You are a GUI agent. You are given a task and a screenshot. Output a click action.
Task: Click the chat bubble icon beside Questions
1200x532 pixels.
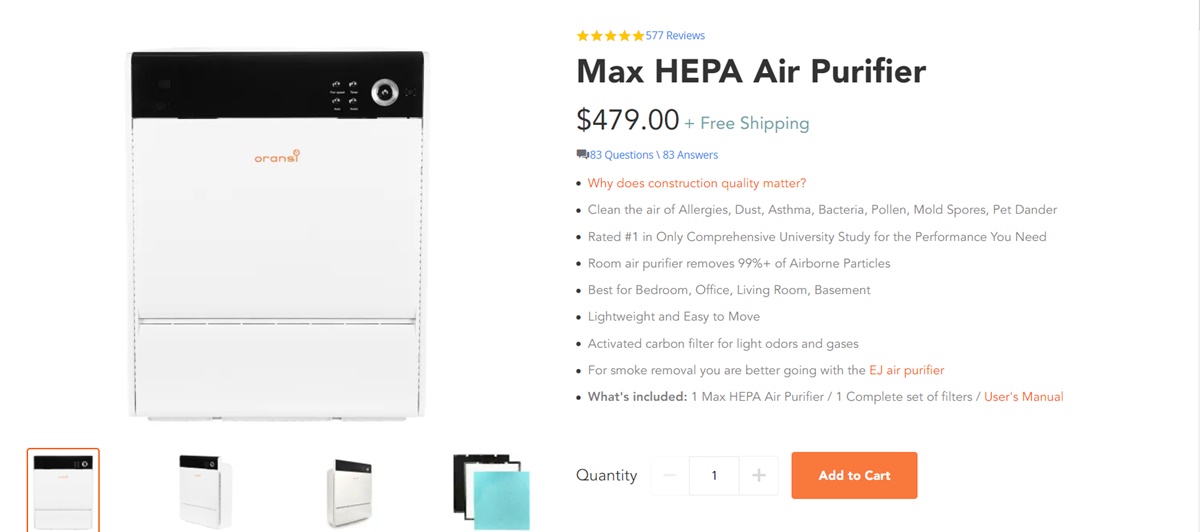tap(582, 155)
